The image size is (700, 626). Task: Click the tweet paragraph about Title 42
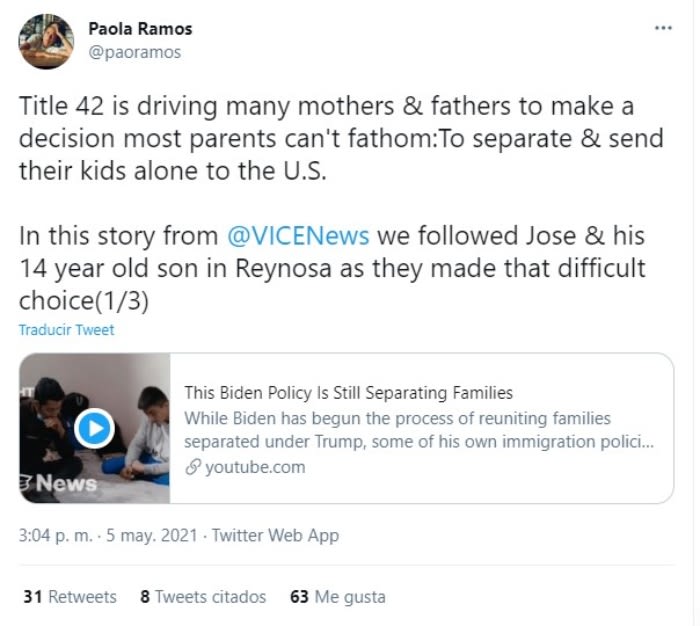point(340,137)
